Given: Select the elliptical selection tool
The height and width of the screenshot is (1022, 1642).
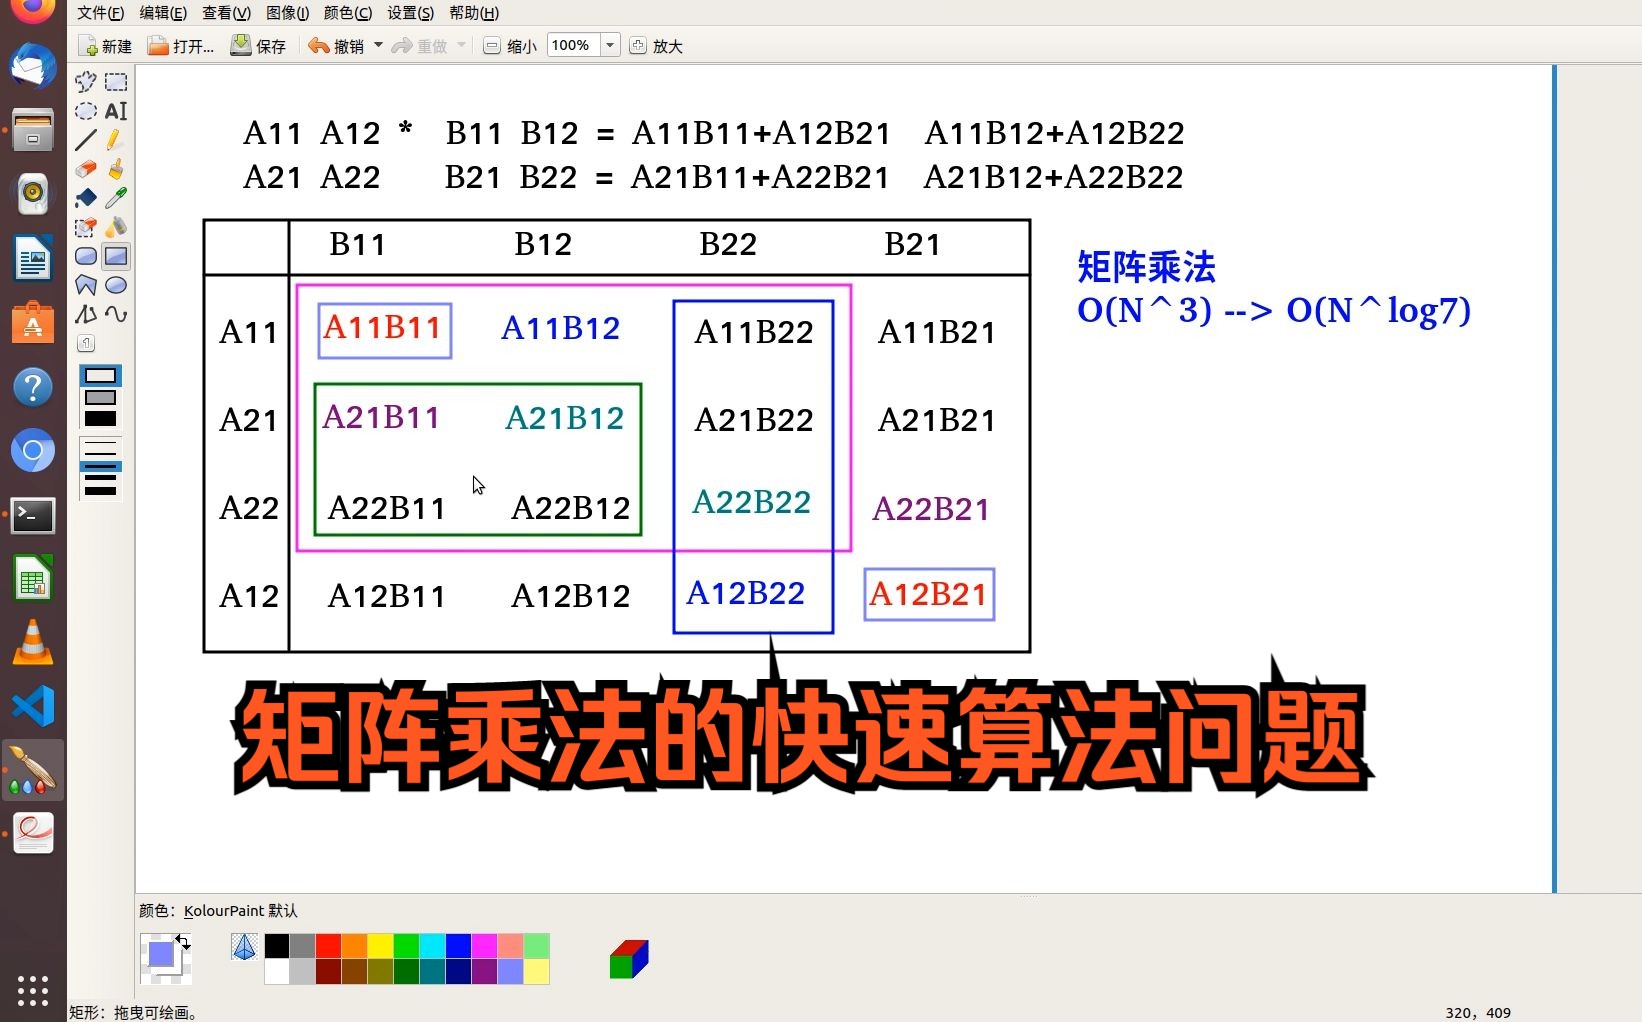Looking at the screenshot, I should [86, 111].
